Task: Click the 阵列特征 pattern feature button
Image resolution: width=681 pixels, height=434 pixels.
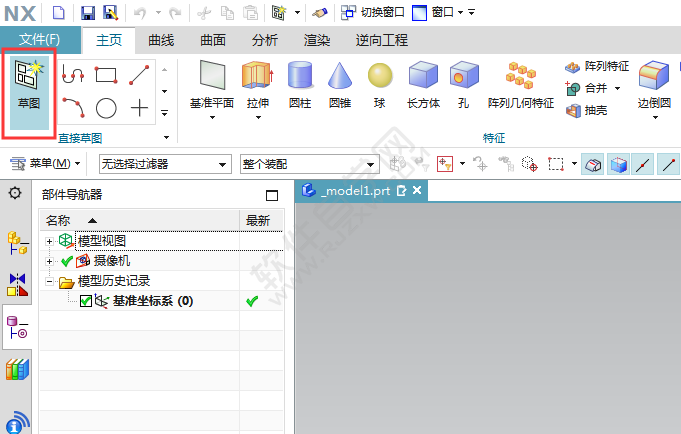Action: [x=597, y=66]
